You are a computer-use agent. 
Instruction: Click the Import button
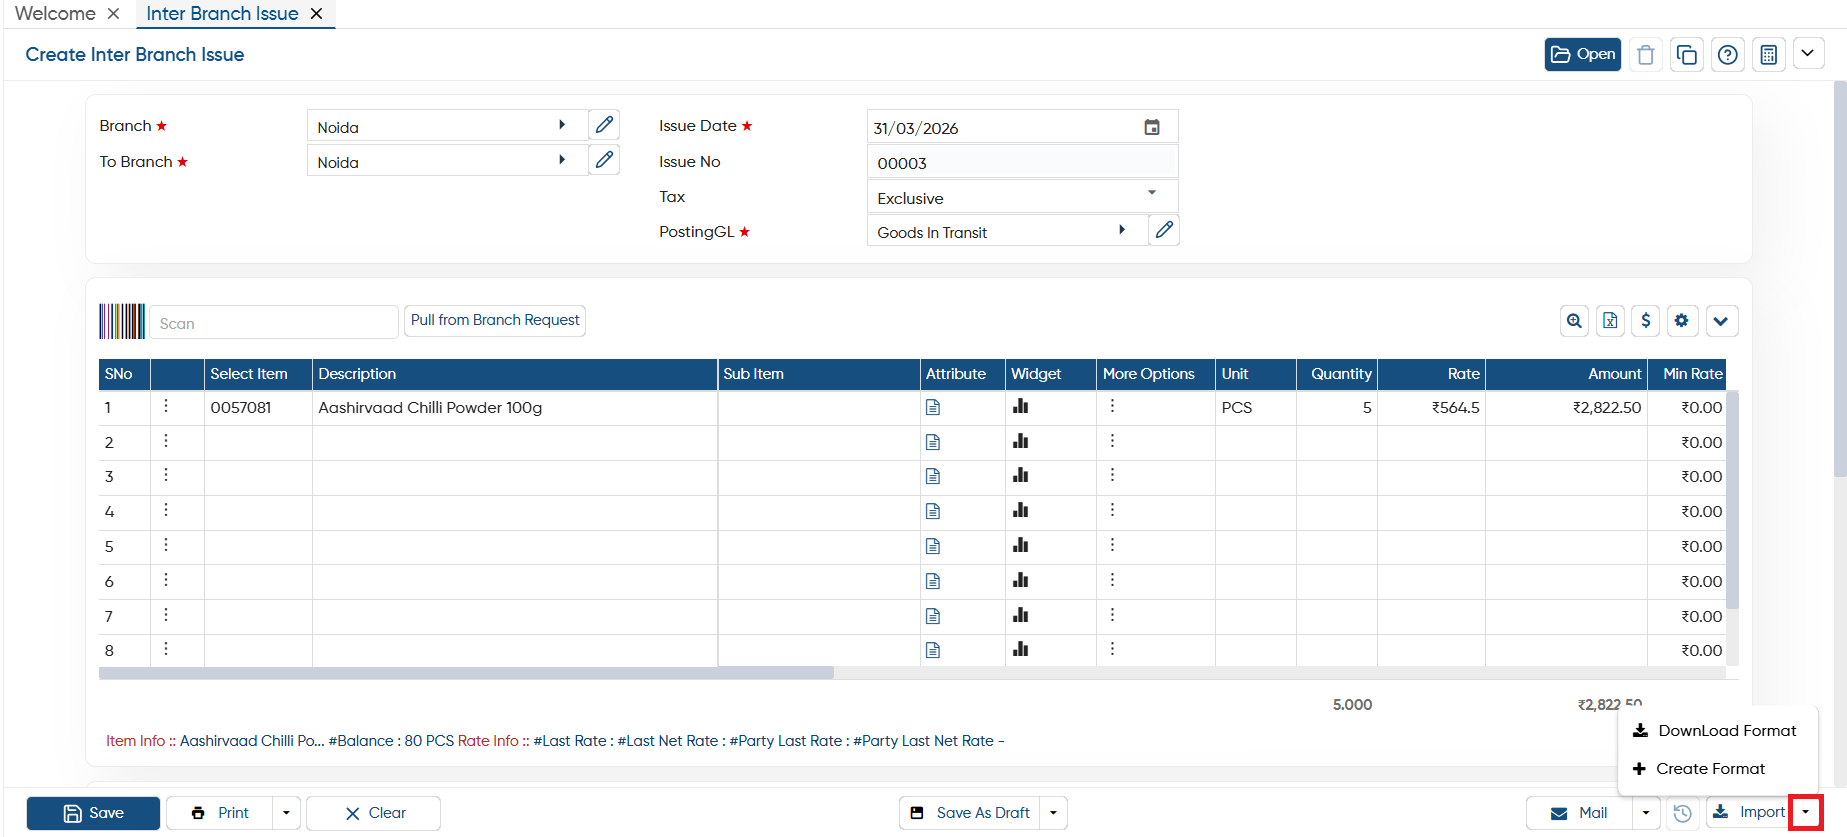click(1749, 813)
